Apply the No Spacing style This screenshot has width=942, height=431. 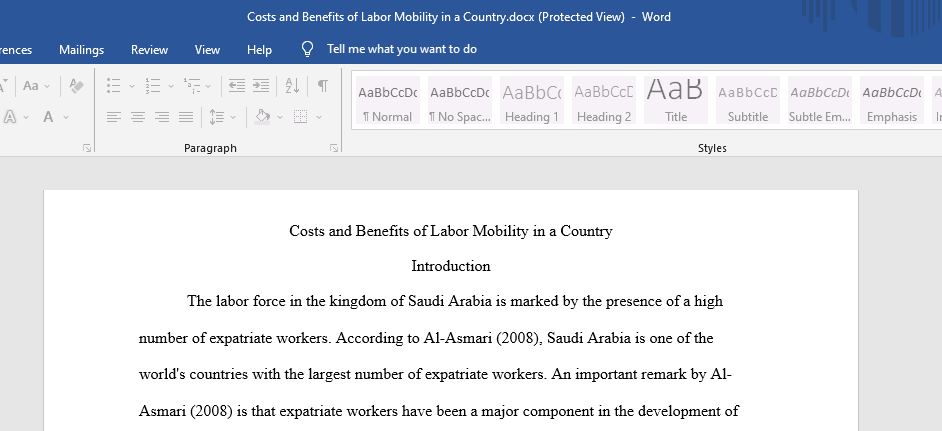click(460, 100)
